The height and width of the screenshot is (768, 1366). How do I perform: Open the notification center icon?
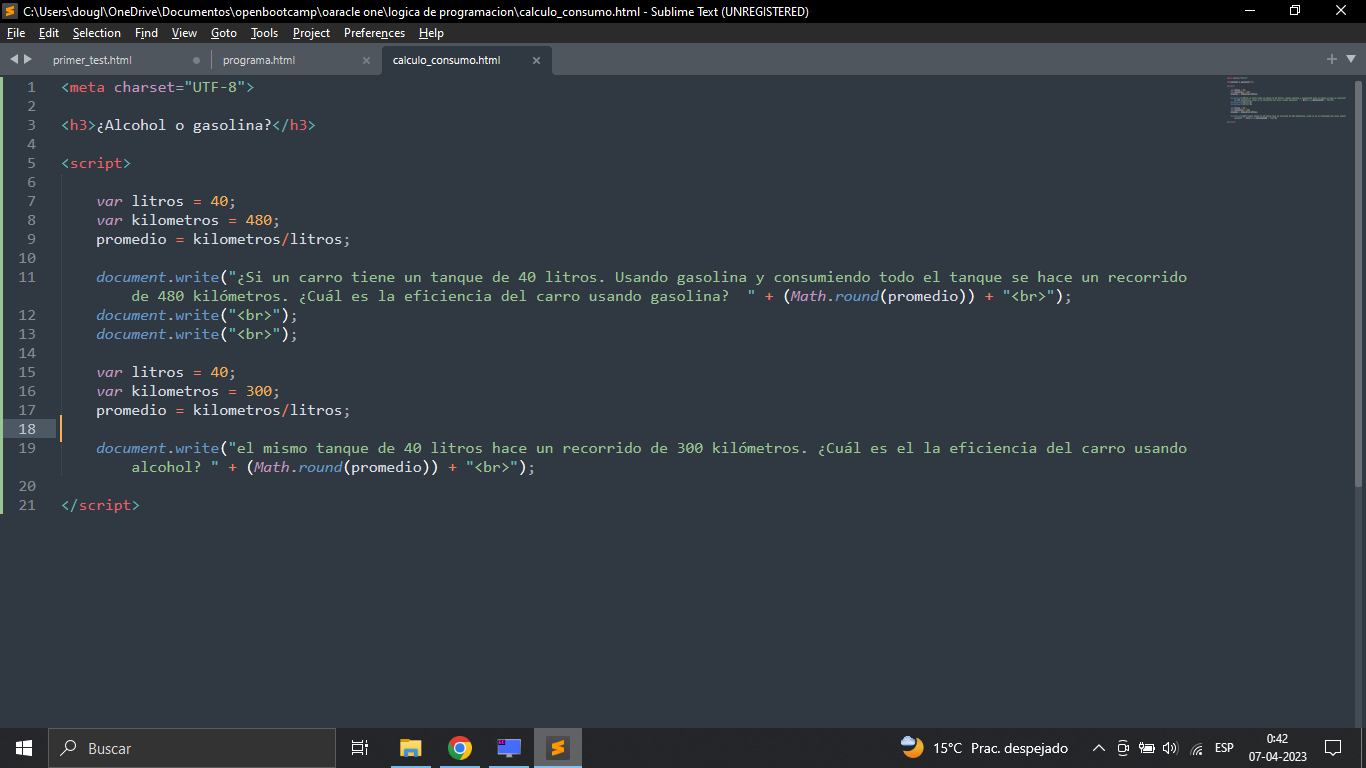[1333, 748]
